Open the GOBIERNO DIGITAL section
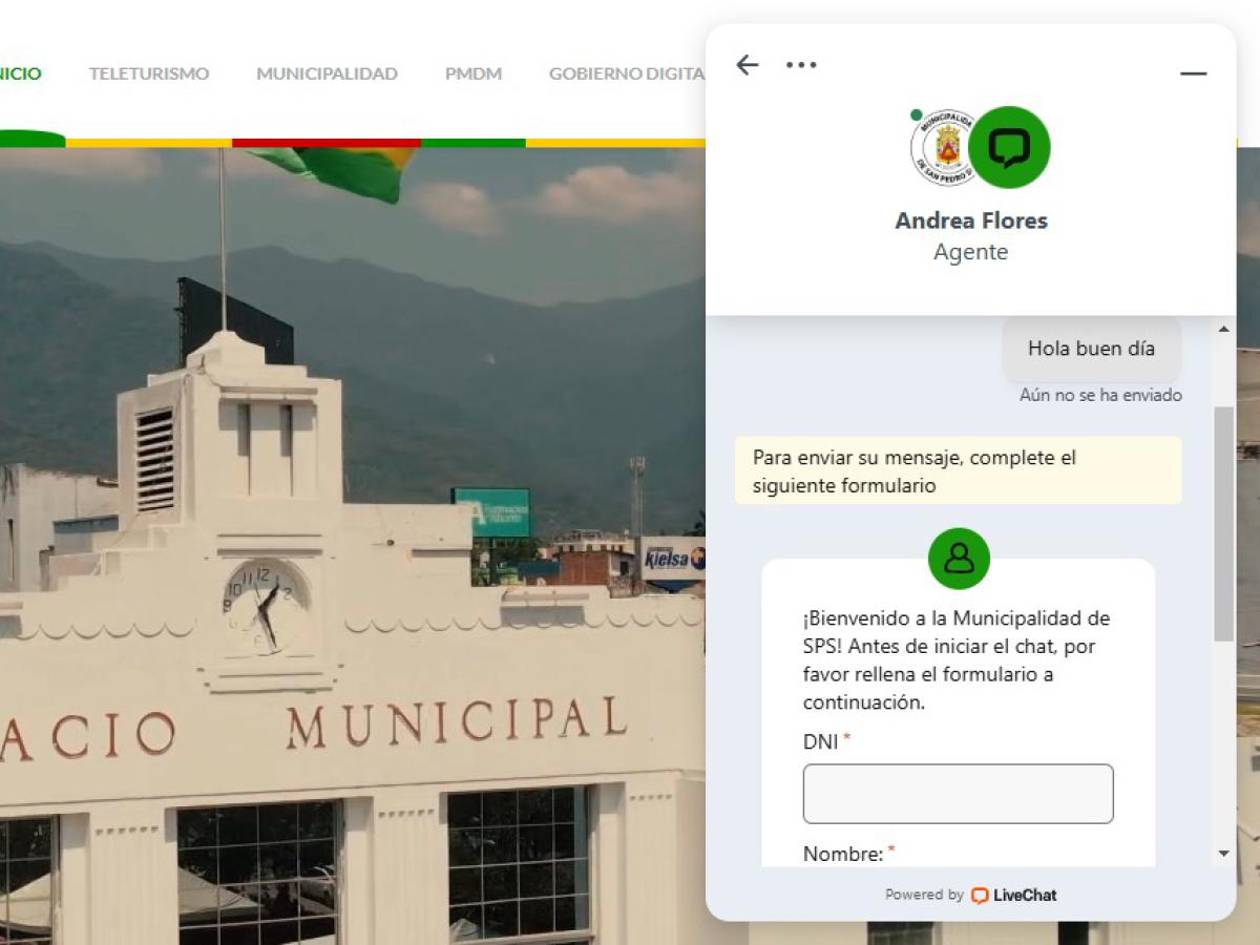 click(625, 73)
